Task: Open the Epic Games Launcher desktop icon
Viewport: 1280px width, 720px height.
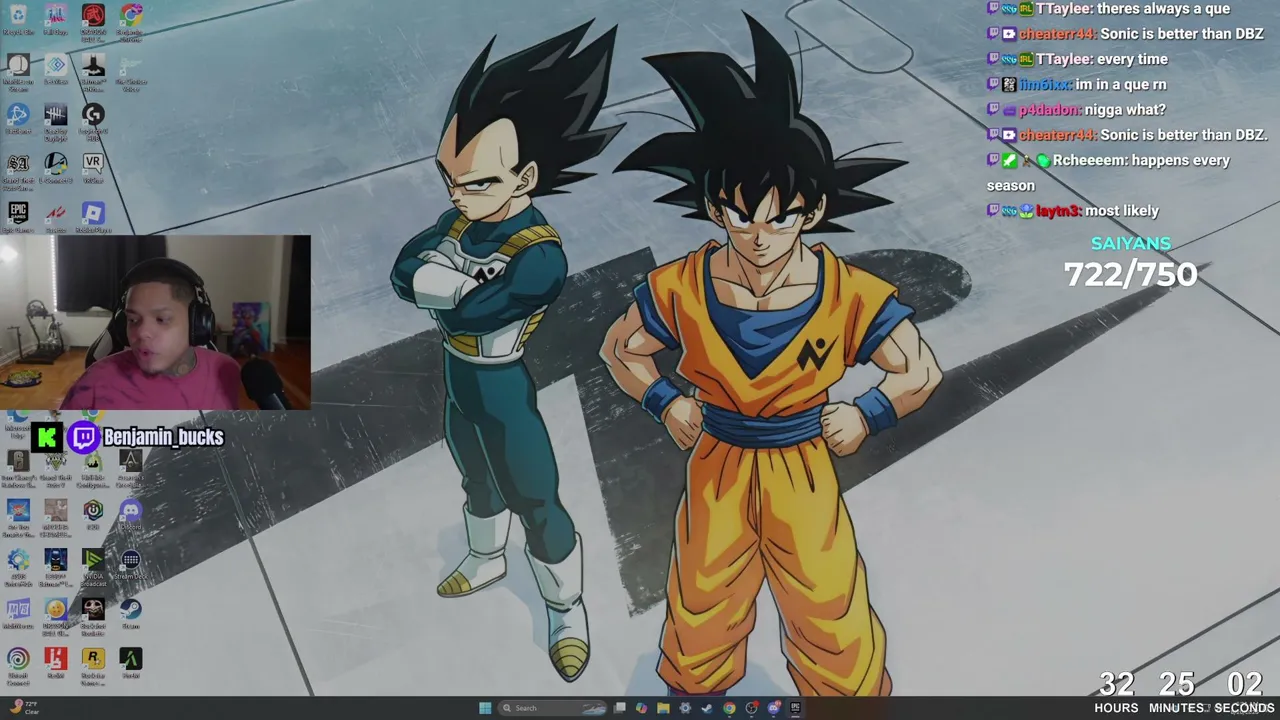Action: (18, 217)
